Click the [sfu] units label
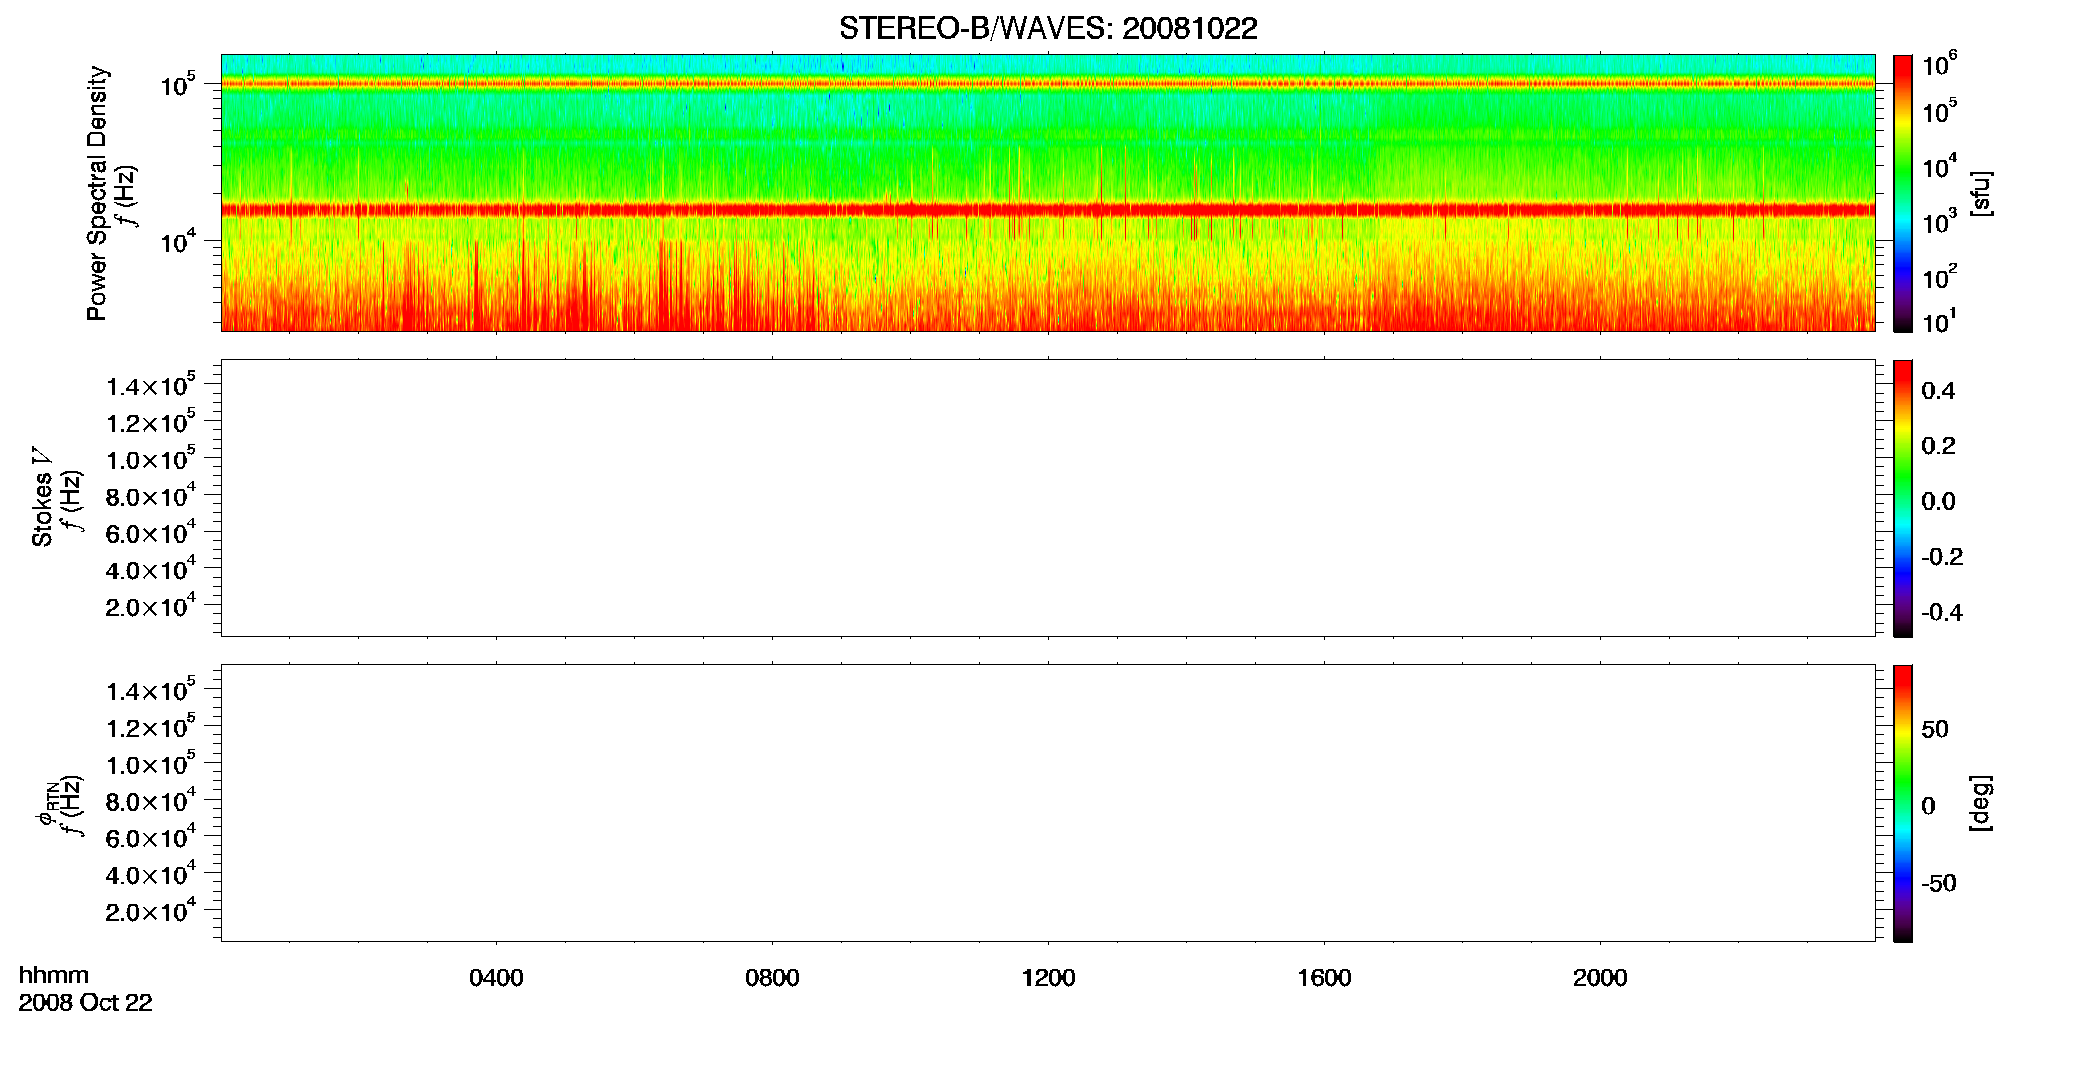 (1980, 193)
